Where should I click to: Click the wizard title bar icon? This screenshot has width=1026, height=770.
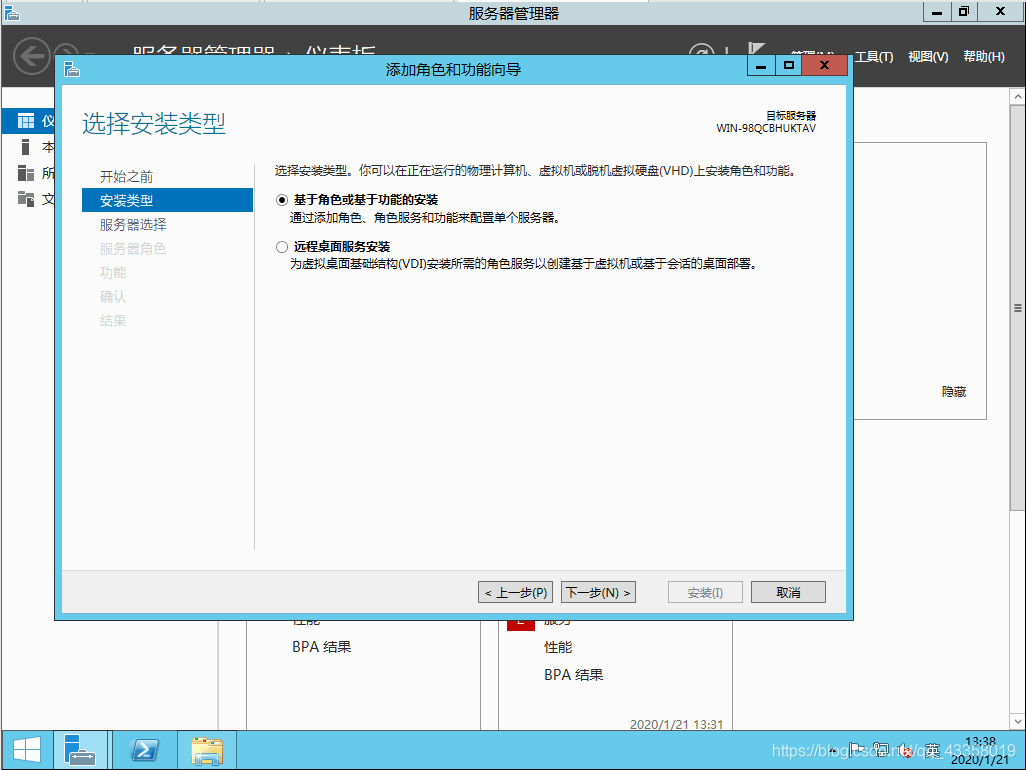[72, 69]
